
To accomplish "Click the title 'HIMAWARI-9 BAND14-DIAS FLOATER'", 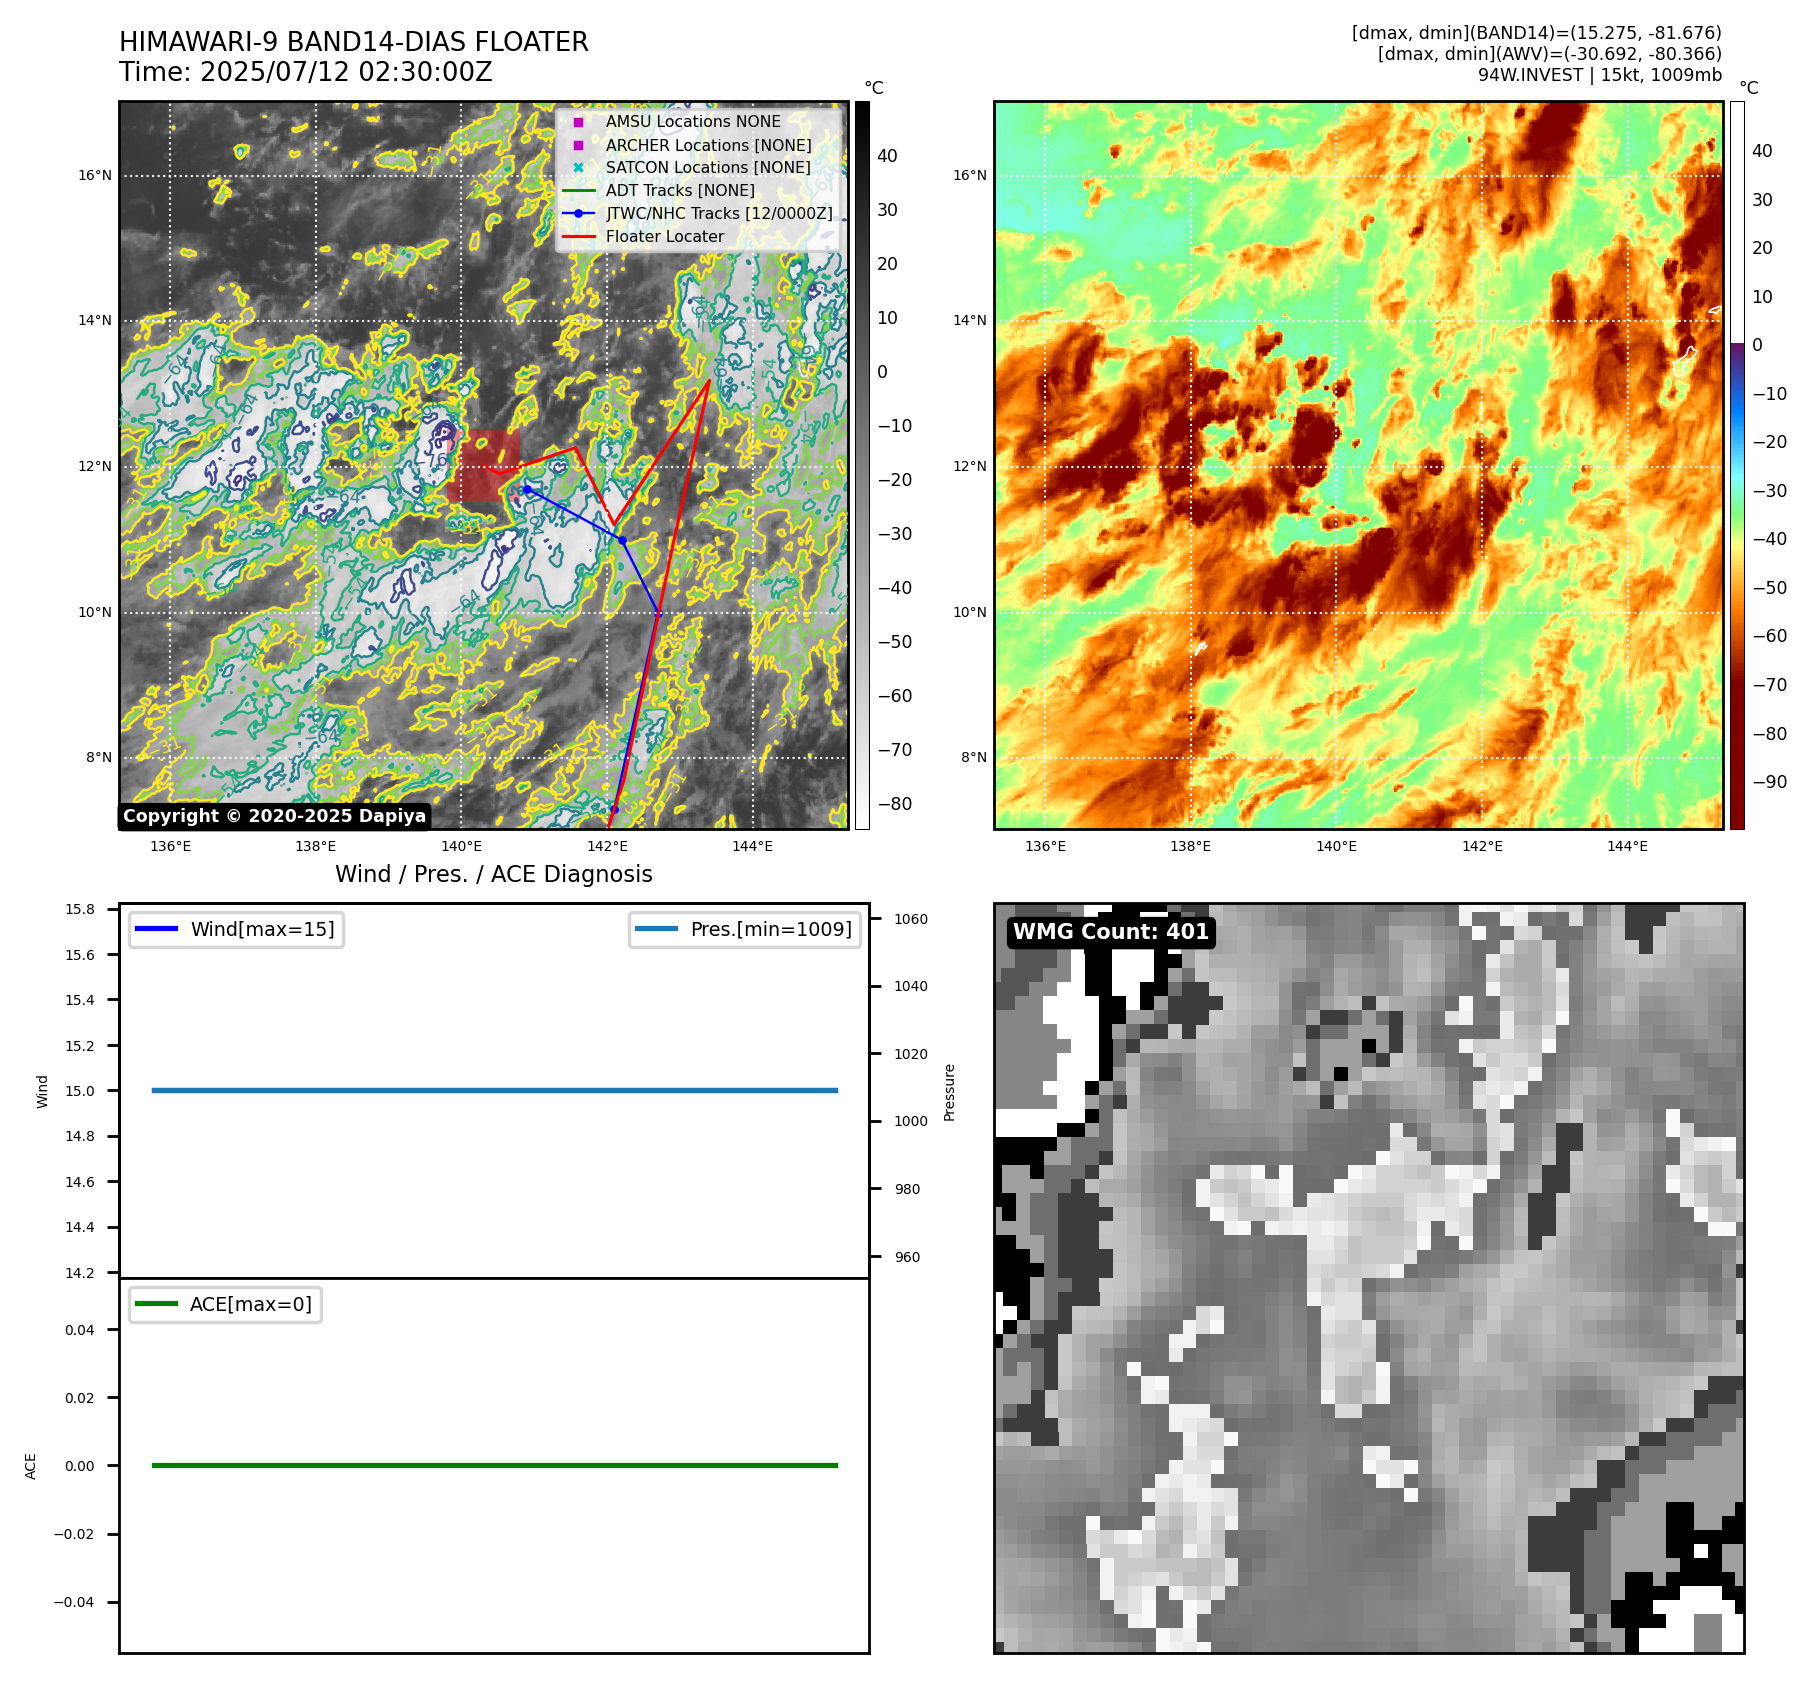I will (354, 42).
